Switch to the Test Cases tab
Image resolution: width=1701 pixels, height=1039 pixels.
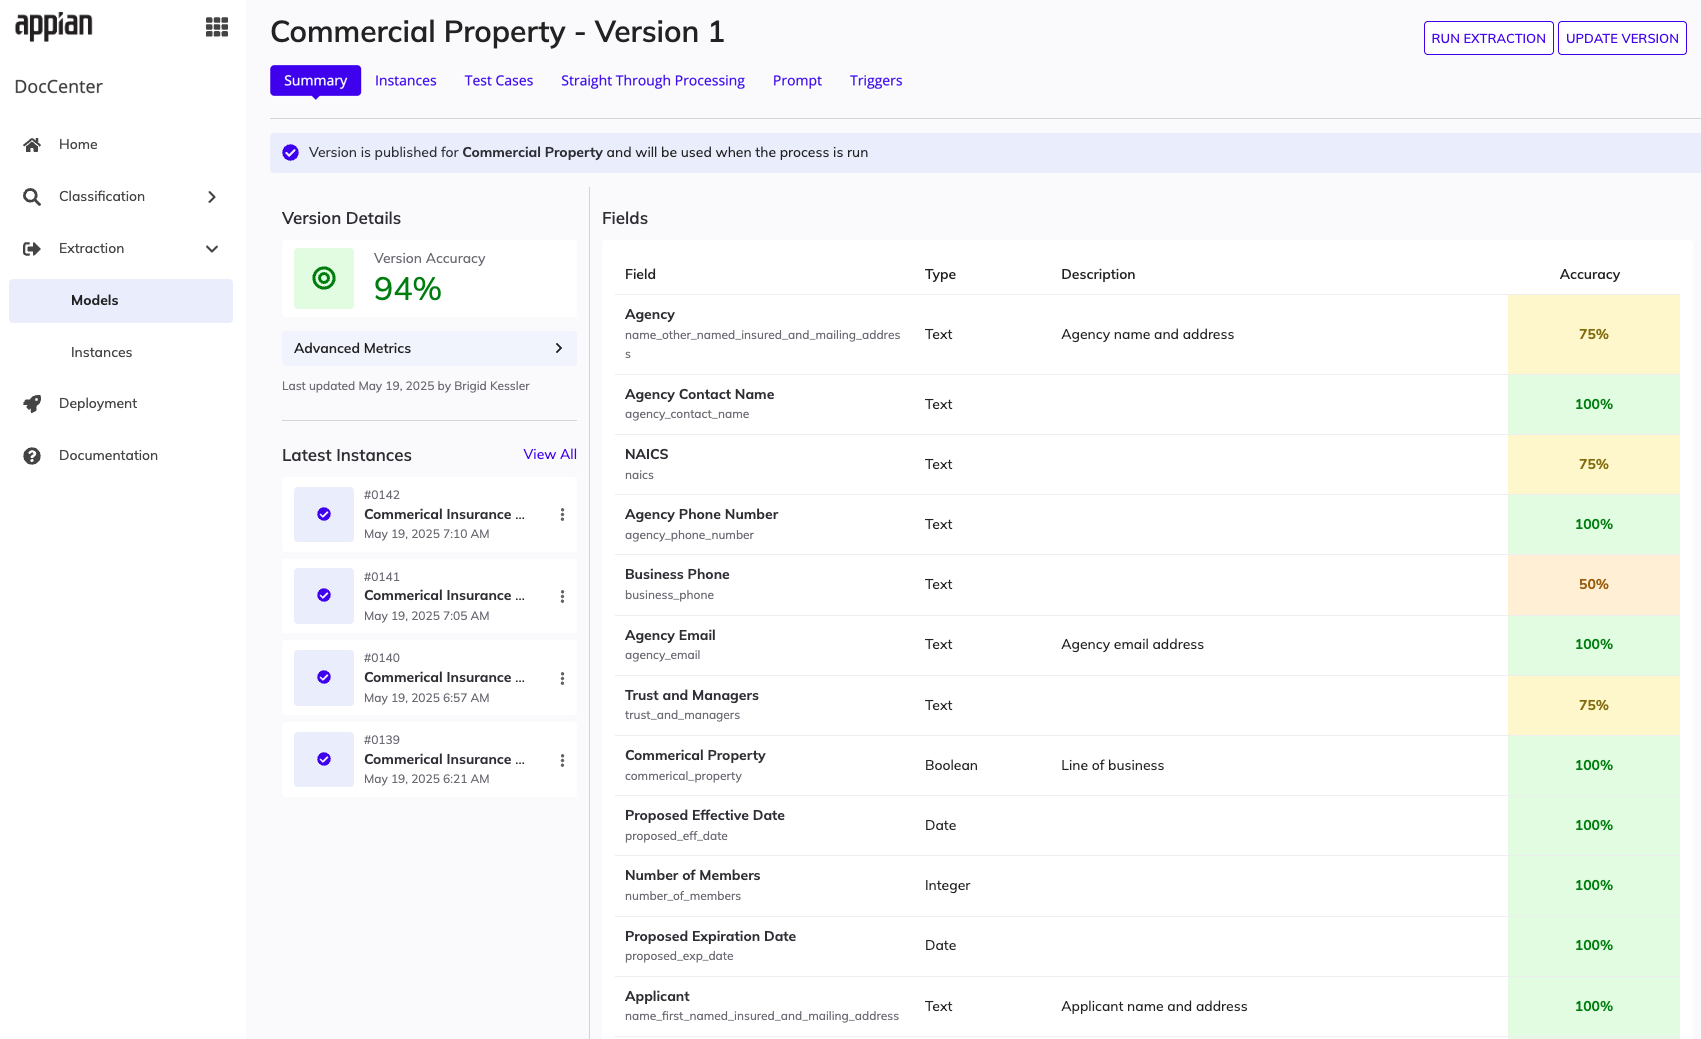[499, 81]
